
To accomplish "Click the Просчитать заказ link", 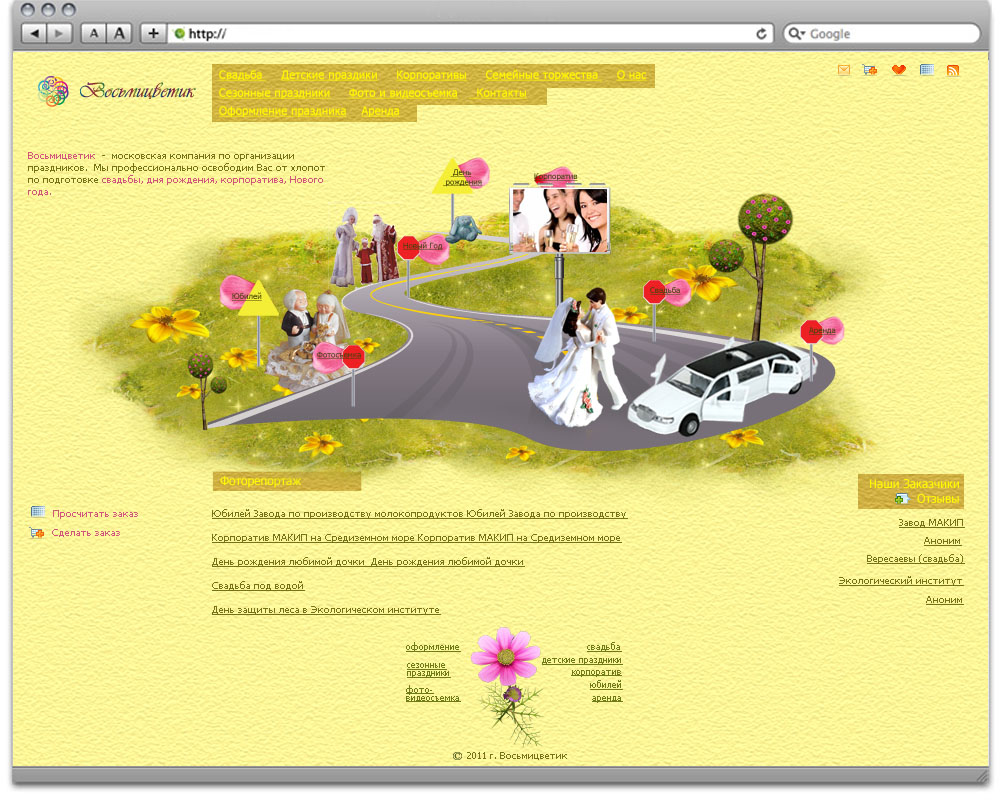I will tap(95, 514).
